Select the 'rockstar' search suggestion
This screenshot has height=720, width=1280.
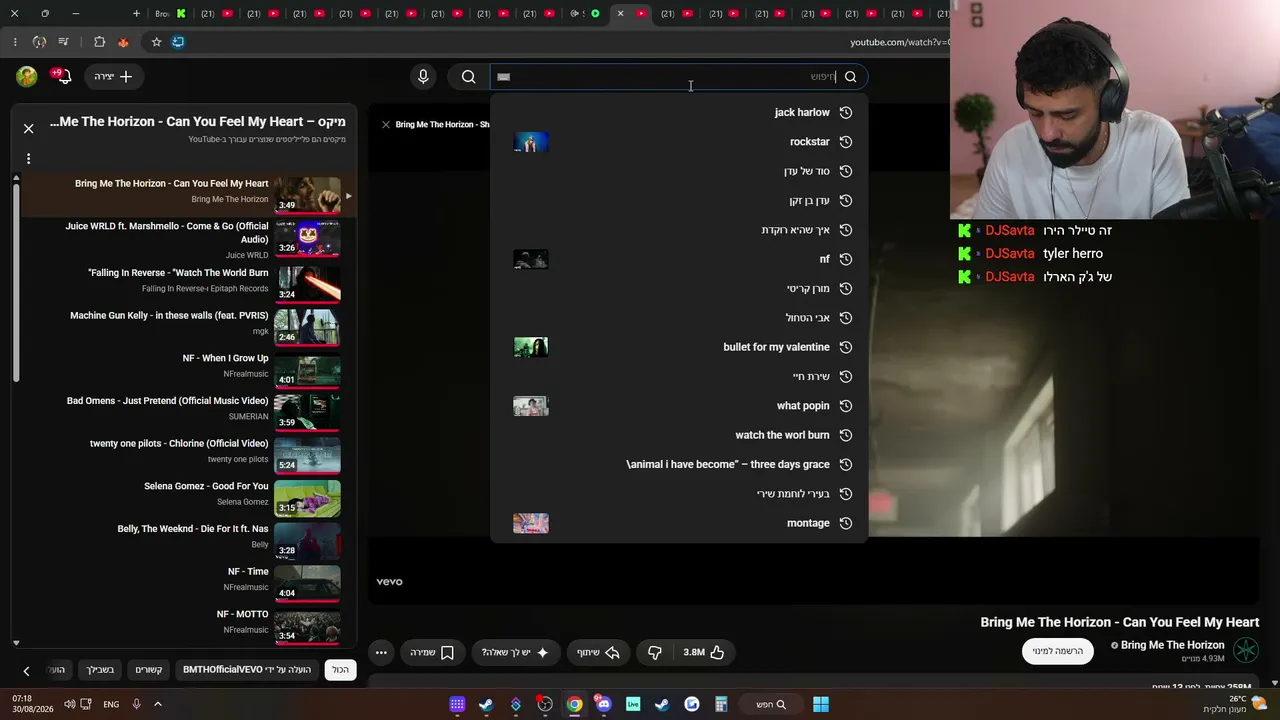(679, 142)
